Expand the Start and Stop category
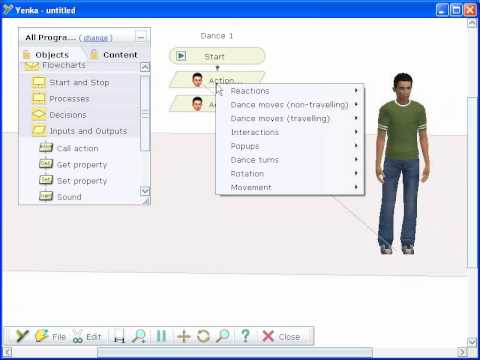This screenshot has height=360, width=480. coord(79,82)
